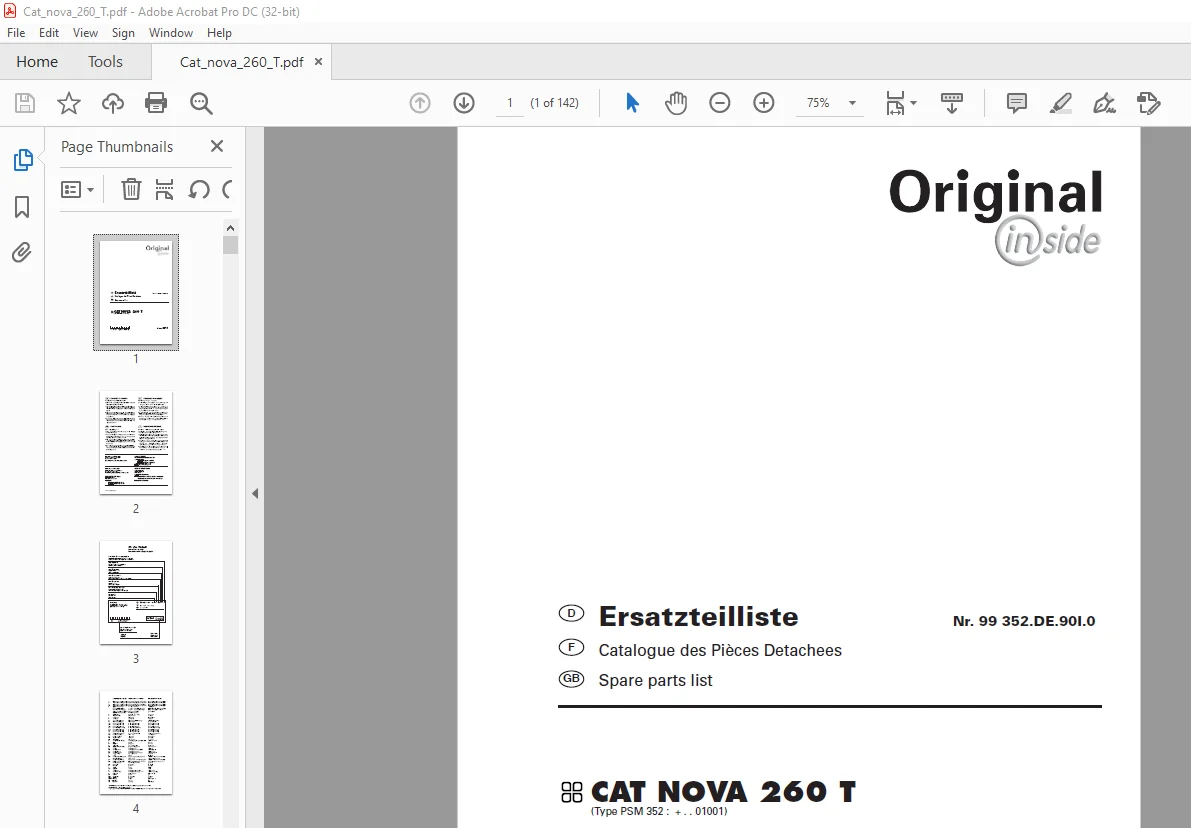
Task: Select the Highlight text tool
Action: pos(1060,103)
